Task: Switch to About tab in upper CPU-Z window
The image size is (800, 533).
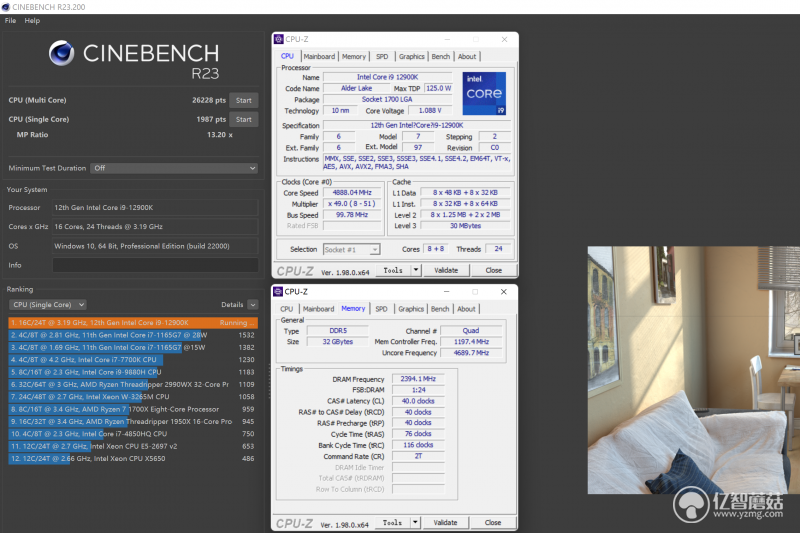Action: 467,57
